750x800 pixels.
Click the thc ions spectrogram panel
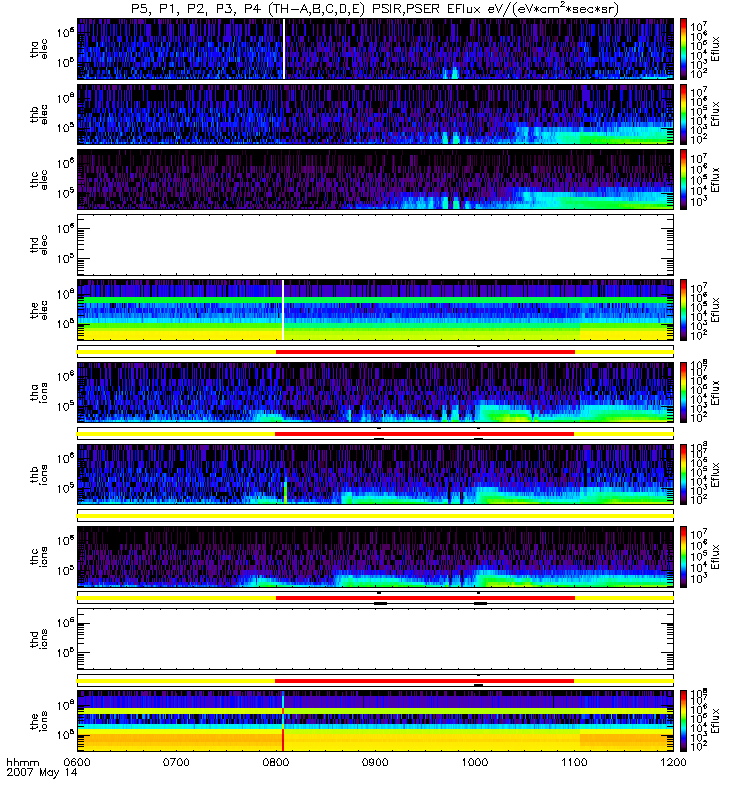(x=375, y=557)
